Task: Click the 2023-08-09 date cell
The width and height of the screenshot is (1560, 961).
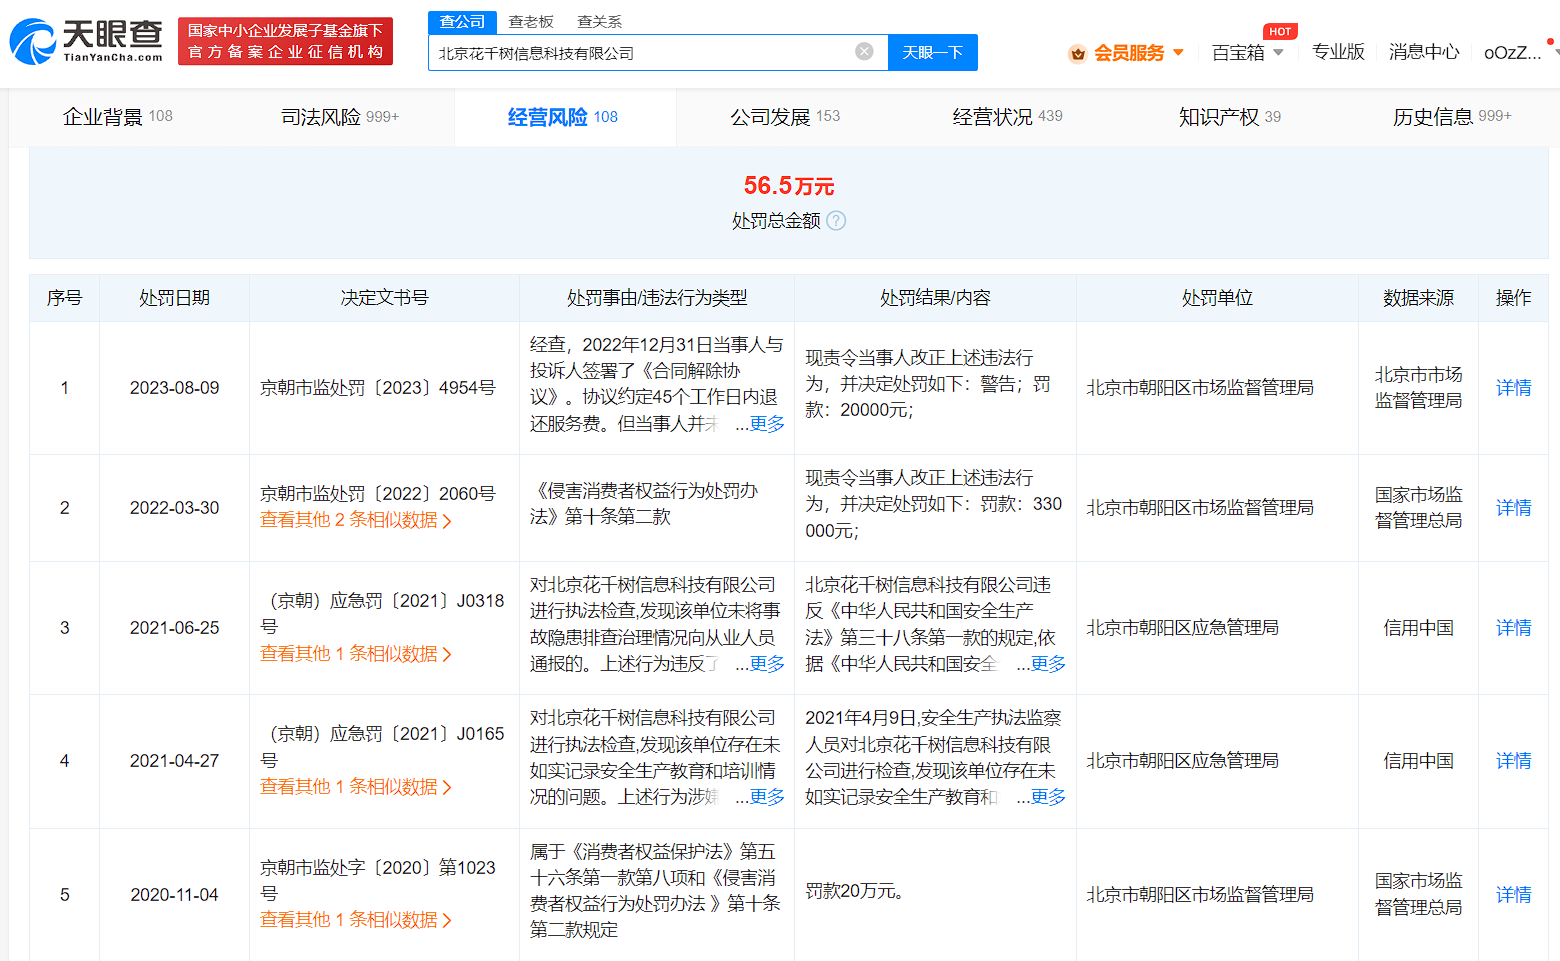Action: pos(175,388)
